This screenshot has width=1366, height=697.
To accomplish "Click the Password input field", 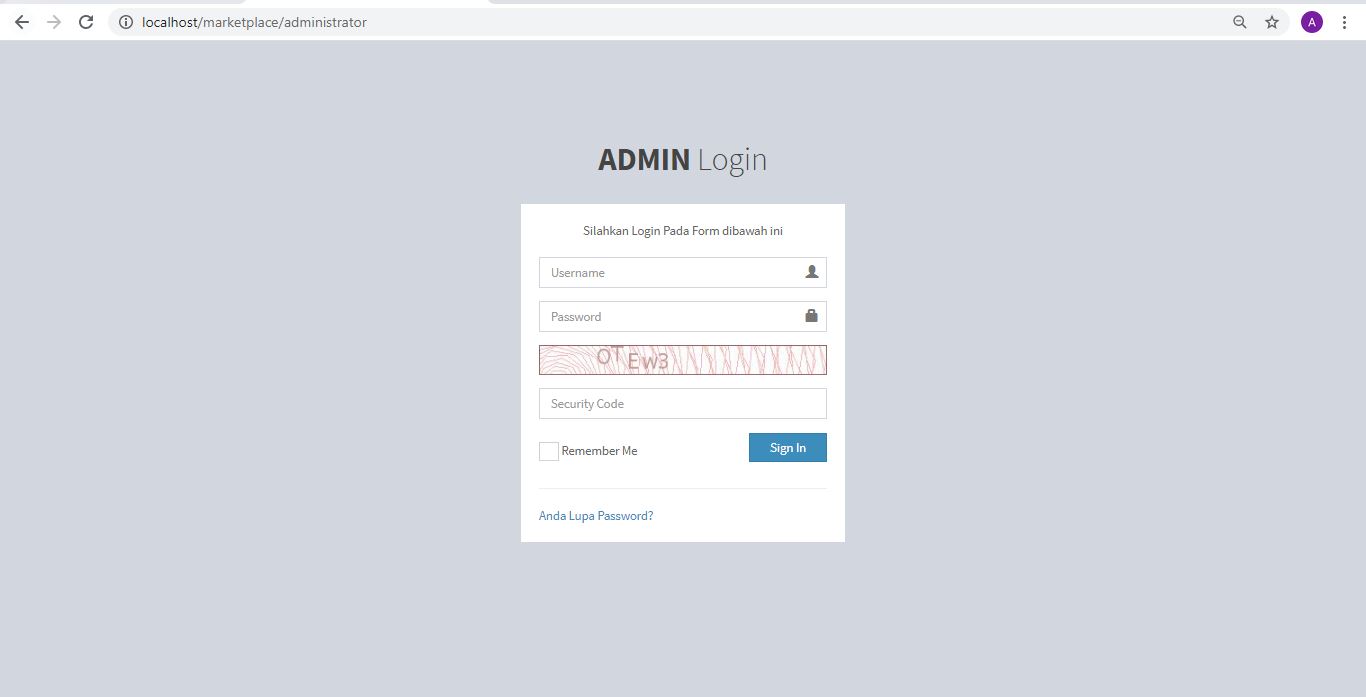I will click(x=670, y=316).
